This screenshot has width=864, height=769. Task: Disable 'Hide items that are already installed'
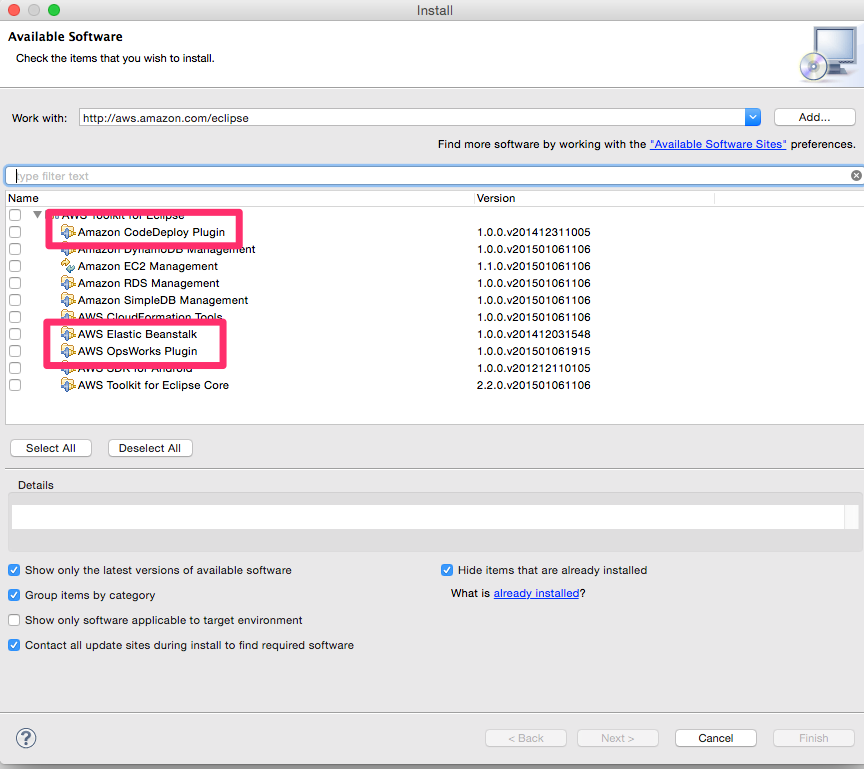[446, 570]
